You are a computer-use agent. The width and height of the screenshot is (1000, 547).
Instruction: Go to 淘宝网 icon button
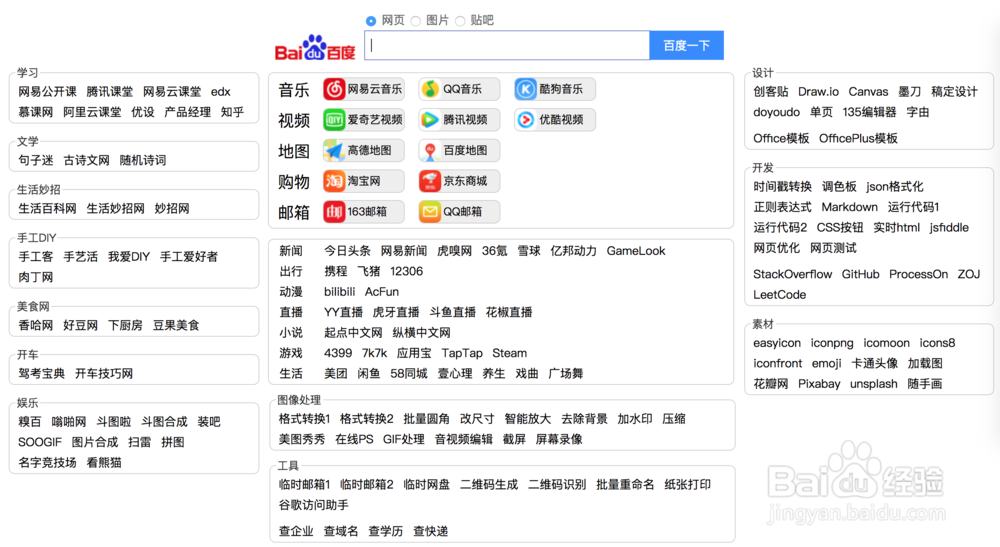pyautogui.click(x=364, y=181)
